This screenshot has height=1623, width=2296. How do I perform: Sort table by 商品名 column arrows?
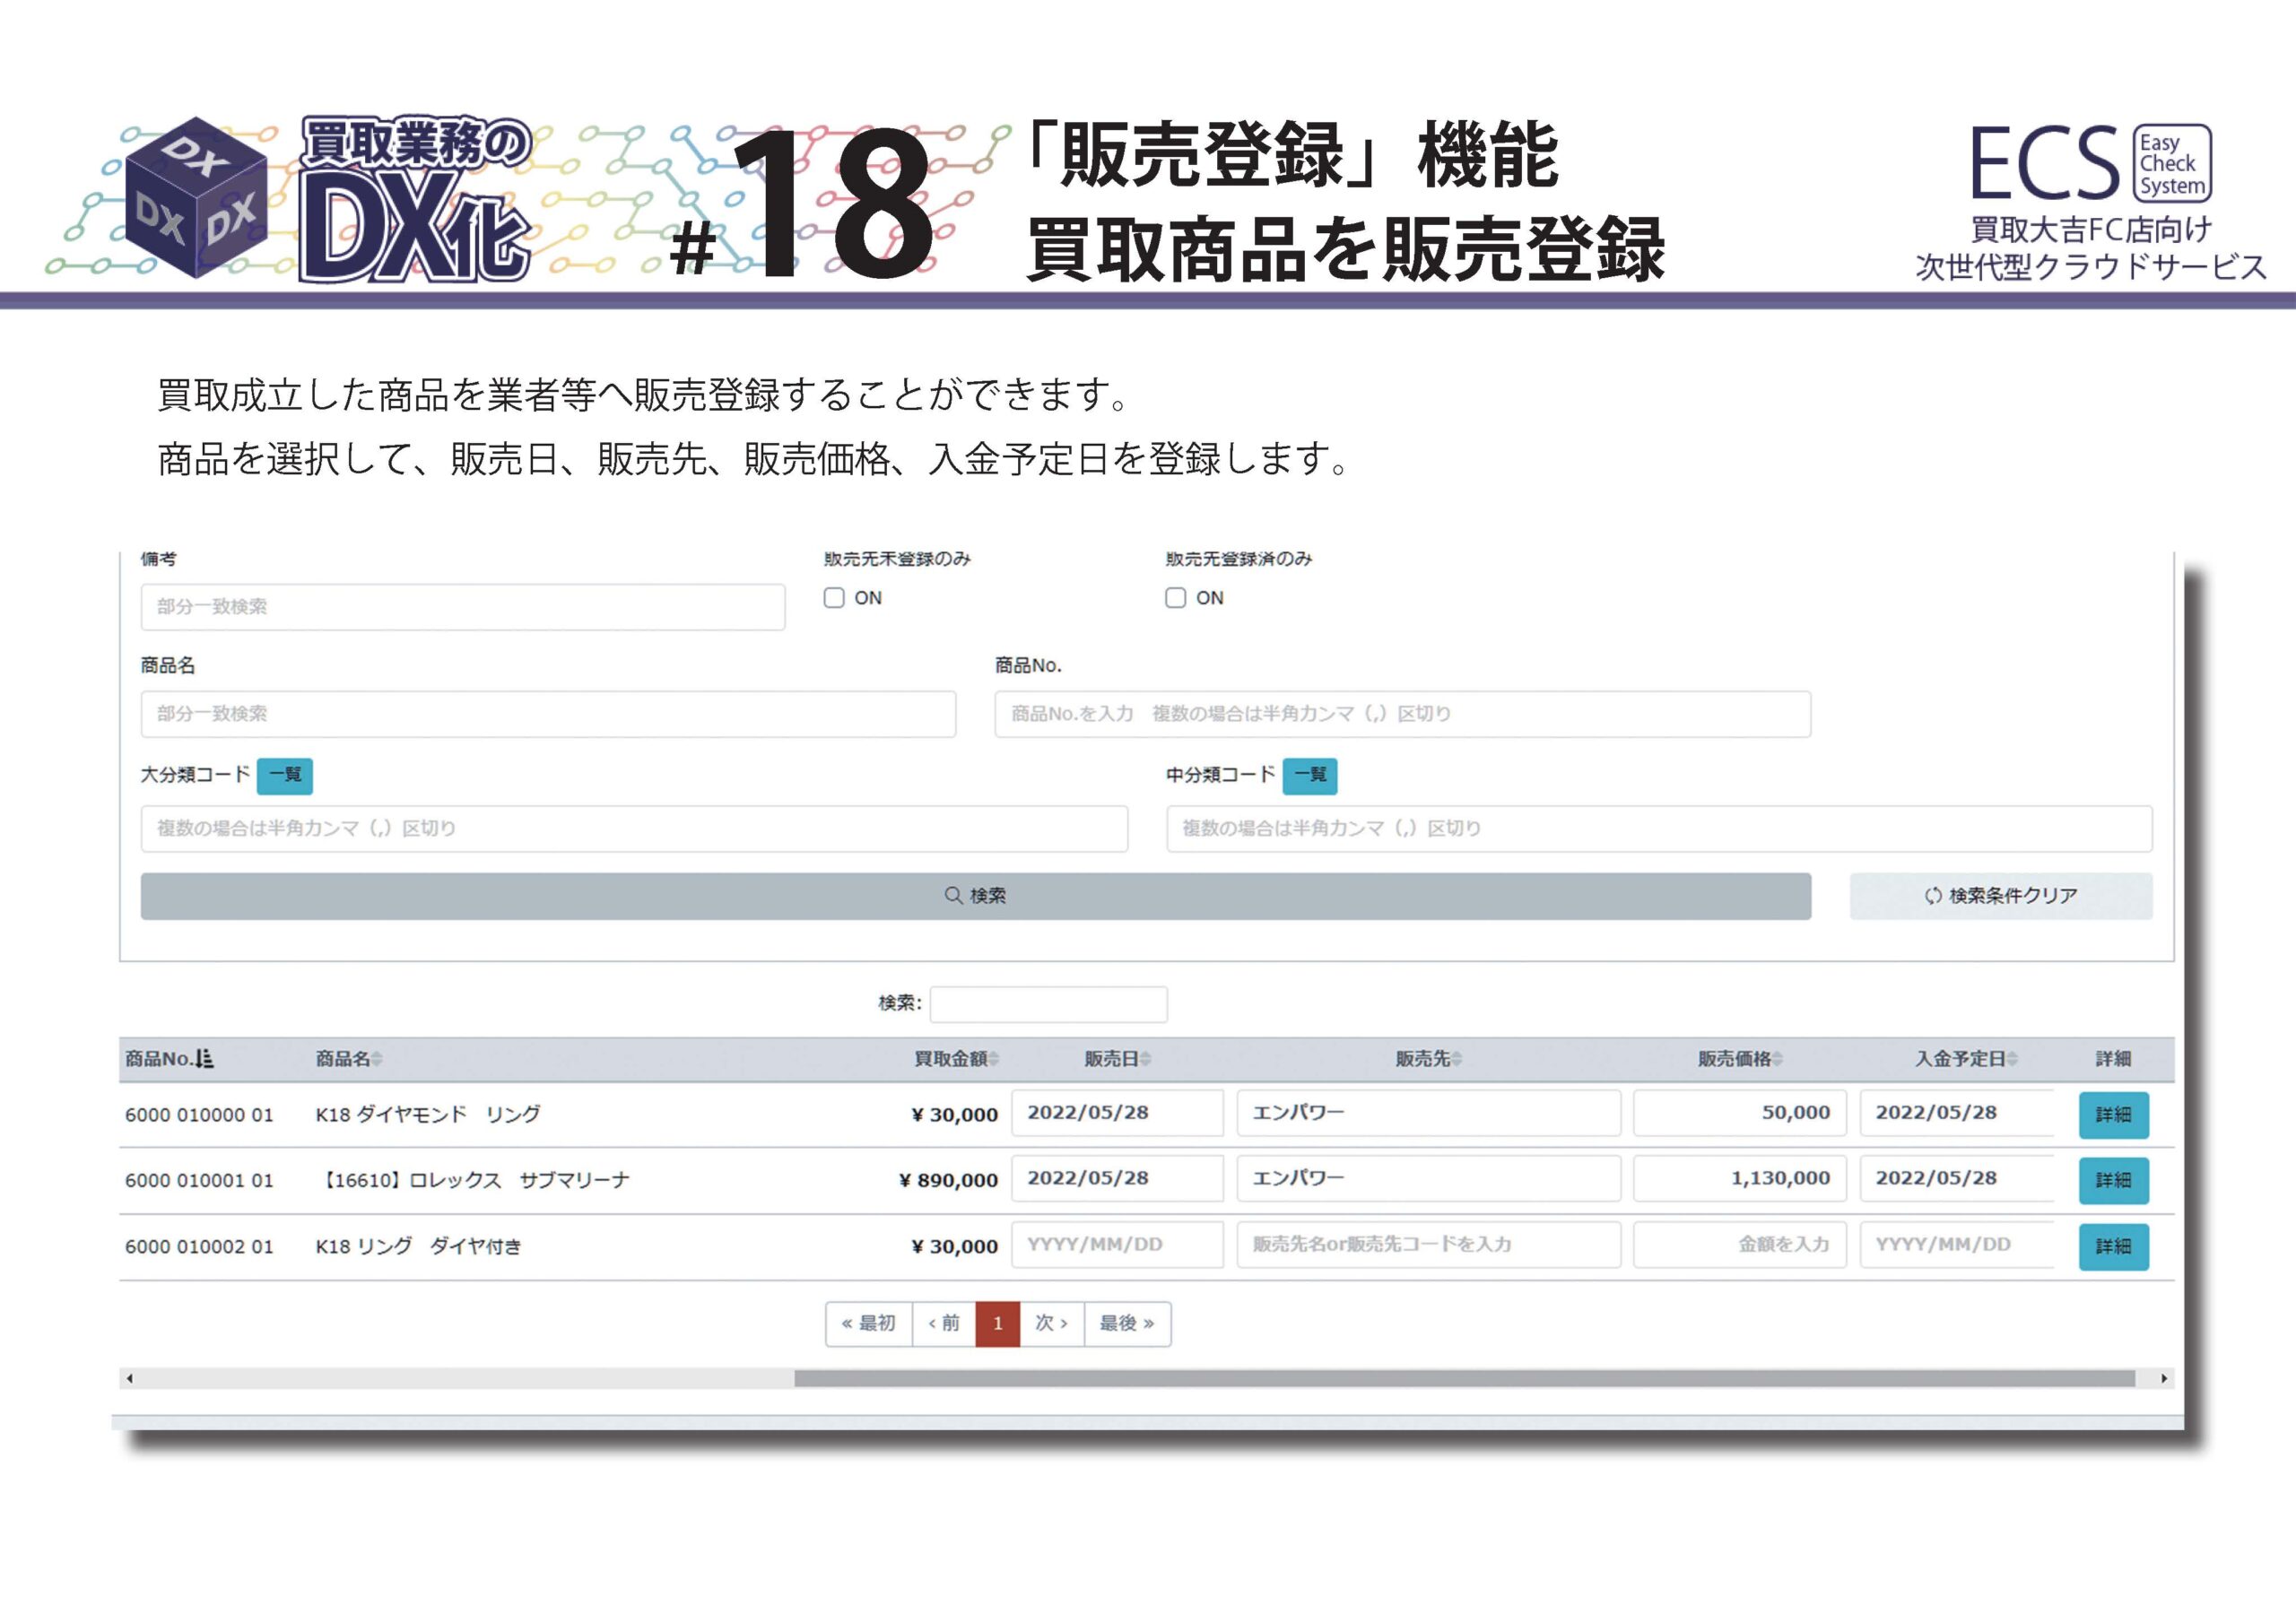point(377,1059)
